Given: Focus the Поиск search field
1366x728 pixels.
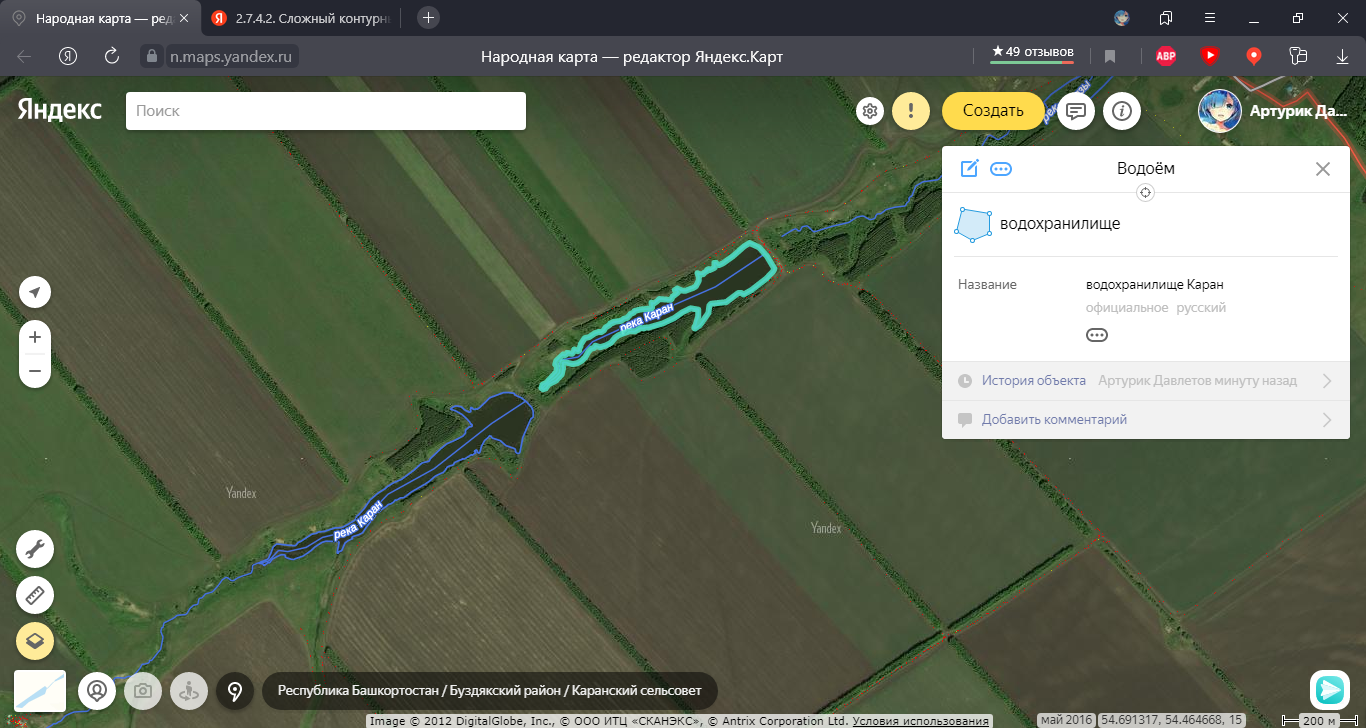Looking at the screenshot, I should coord(326,111).
